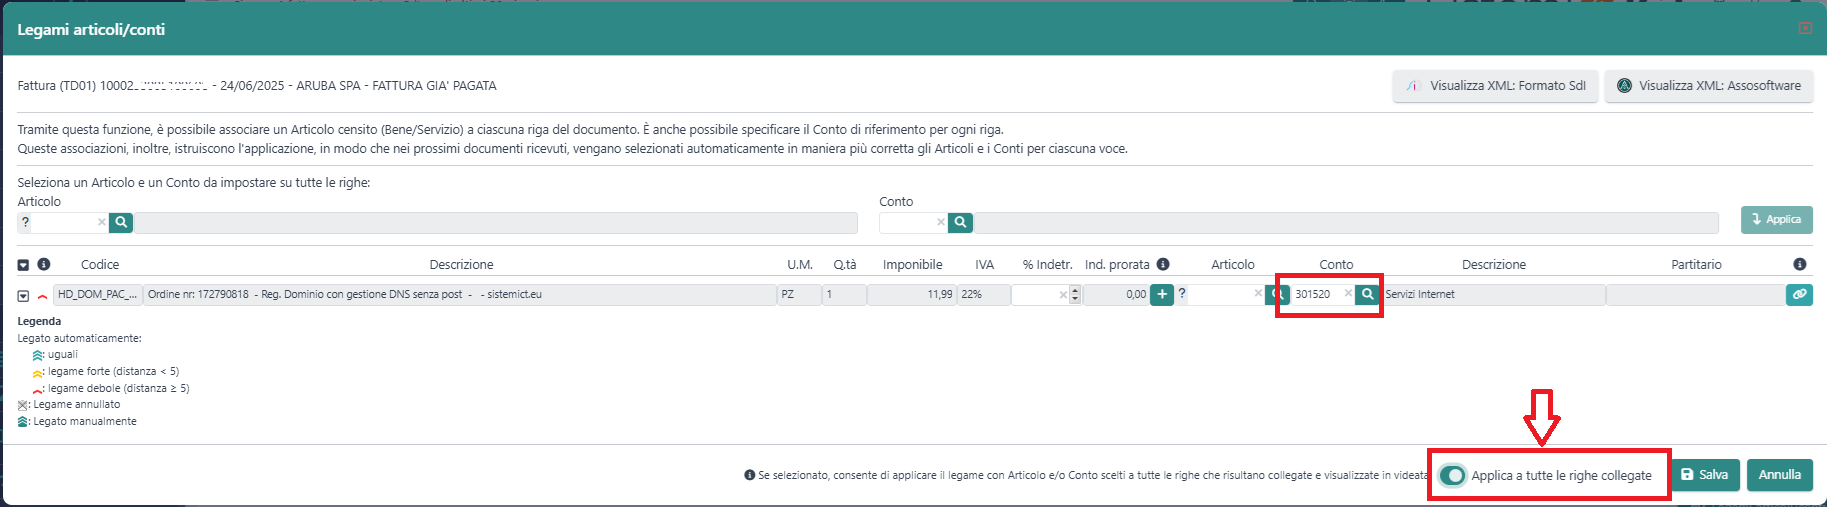Click the Applica button
1827x507 pixels.
(1776, 220)
